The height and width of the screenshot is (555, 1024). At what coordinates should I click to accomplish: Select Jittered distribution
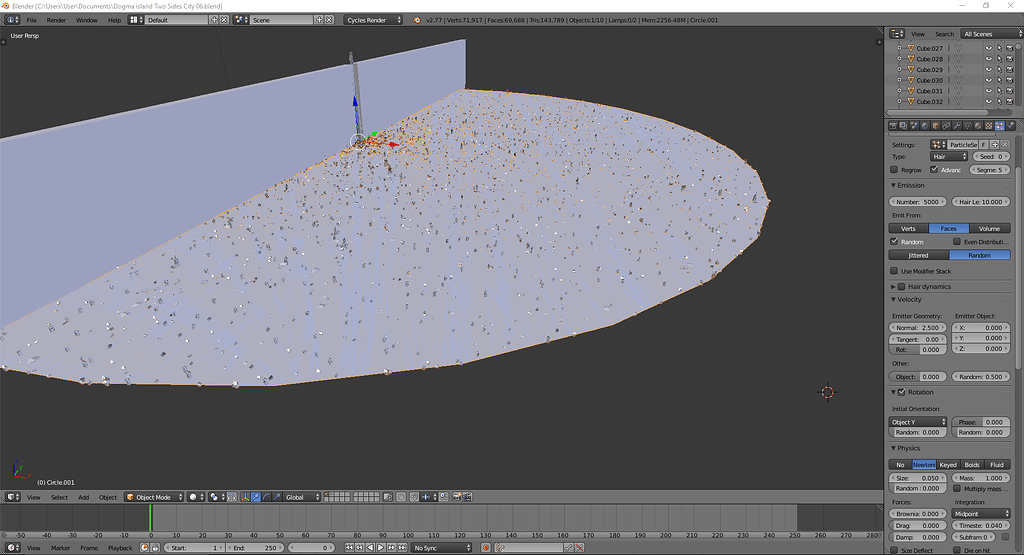coord(919,255)
